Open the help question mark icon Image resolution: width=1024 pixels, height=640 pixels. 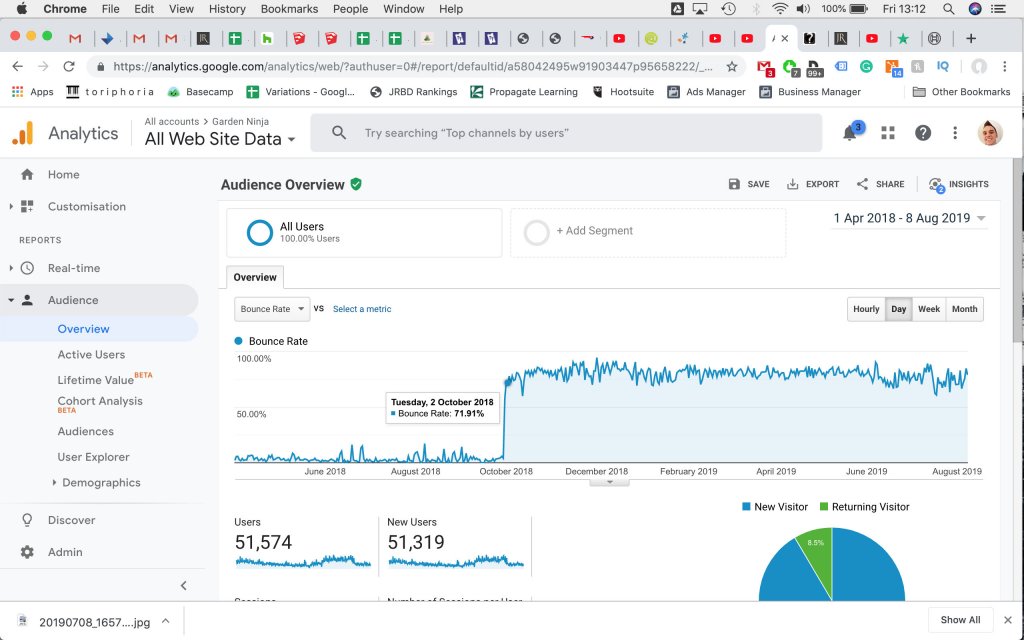[x=922, y=133]
